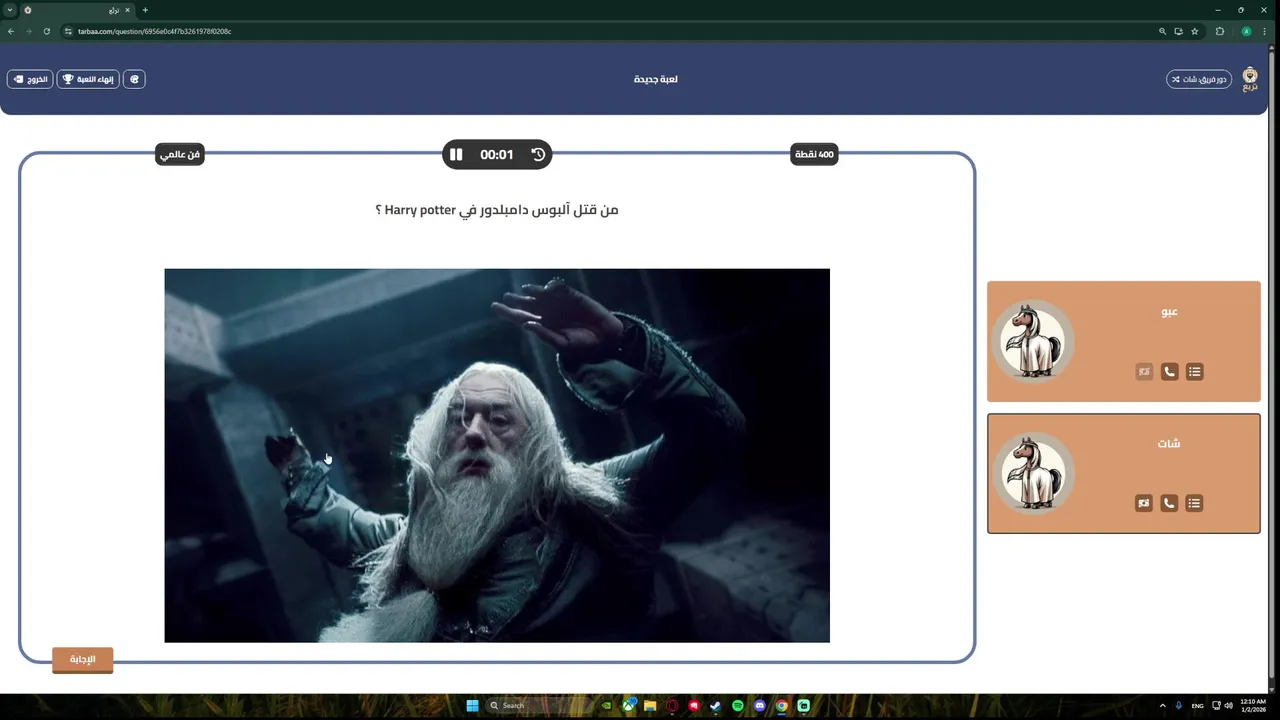
Task: Click the horse avatar of team عبو
Action: click(x=1033, y=341)
